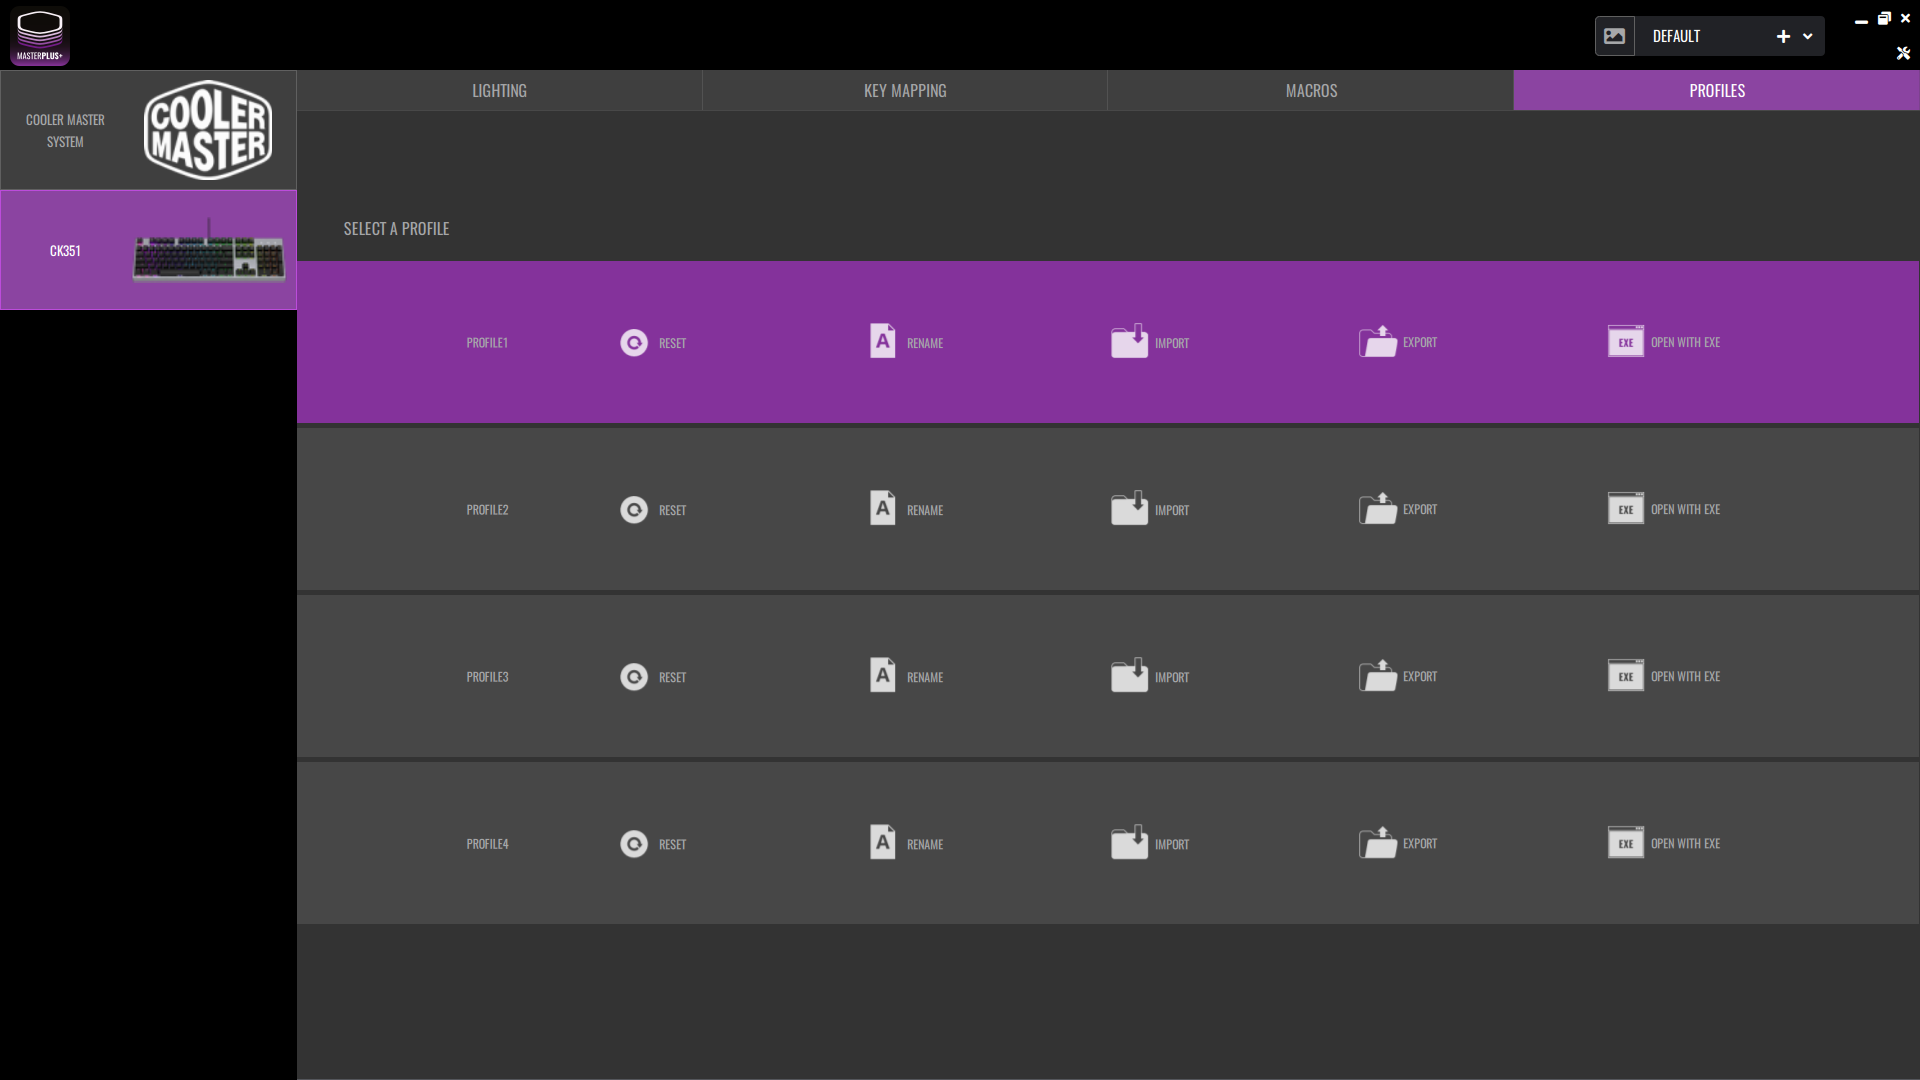Open the Key Mapping tab

(x=905, y=91)
